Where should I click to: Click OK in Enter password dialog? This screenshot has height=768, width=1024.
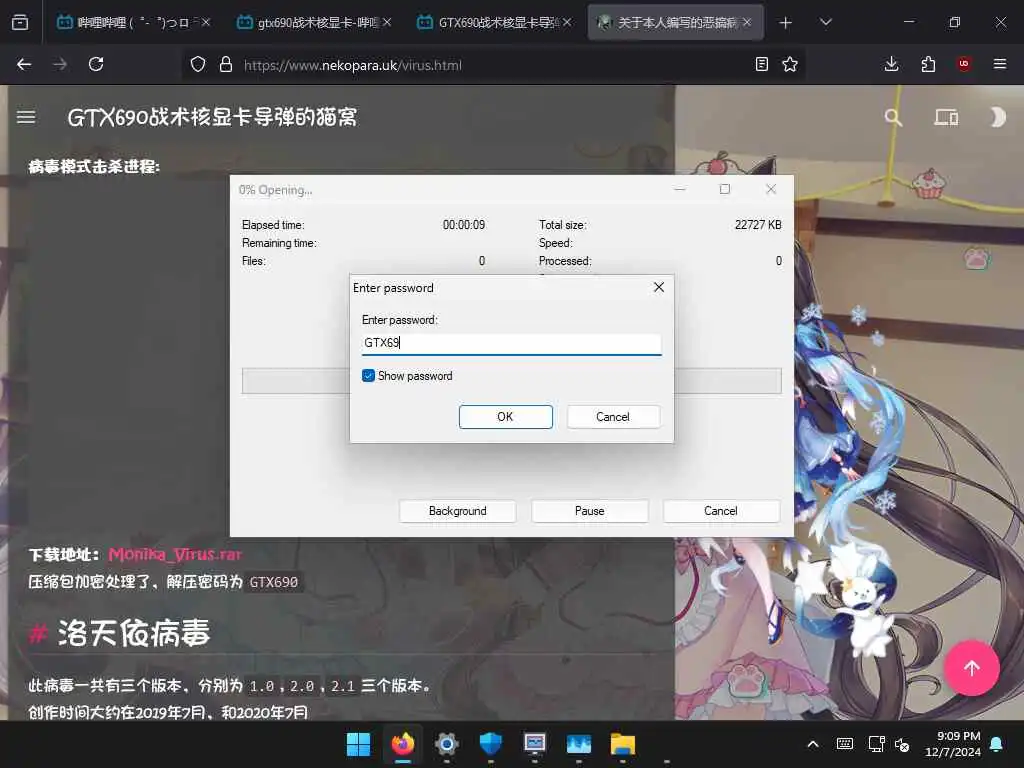[505, 417]
